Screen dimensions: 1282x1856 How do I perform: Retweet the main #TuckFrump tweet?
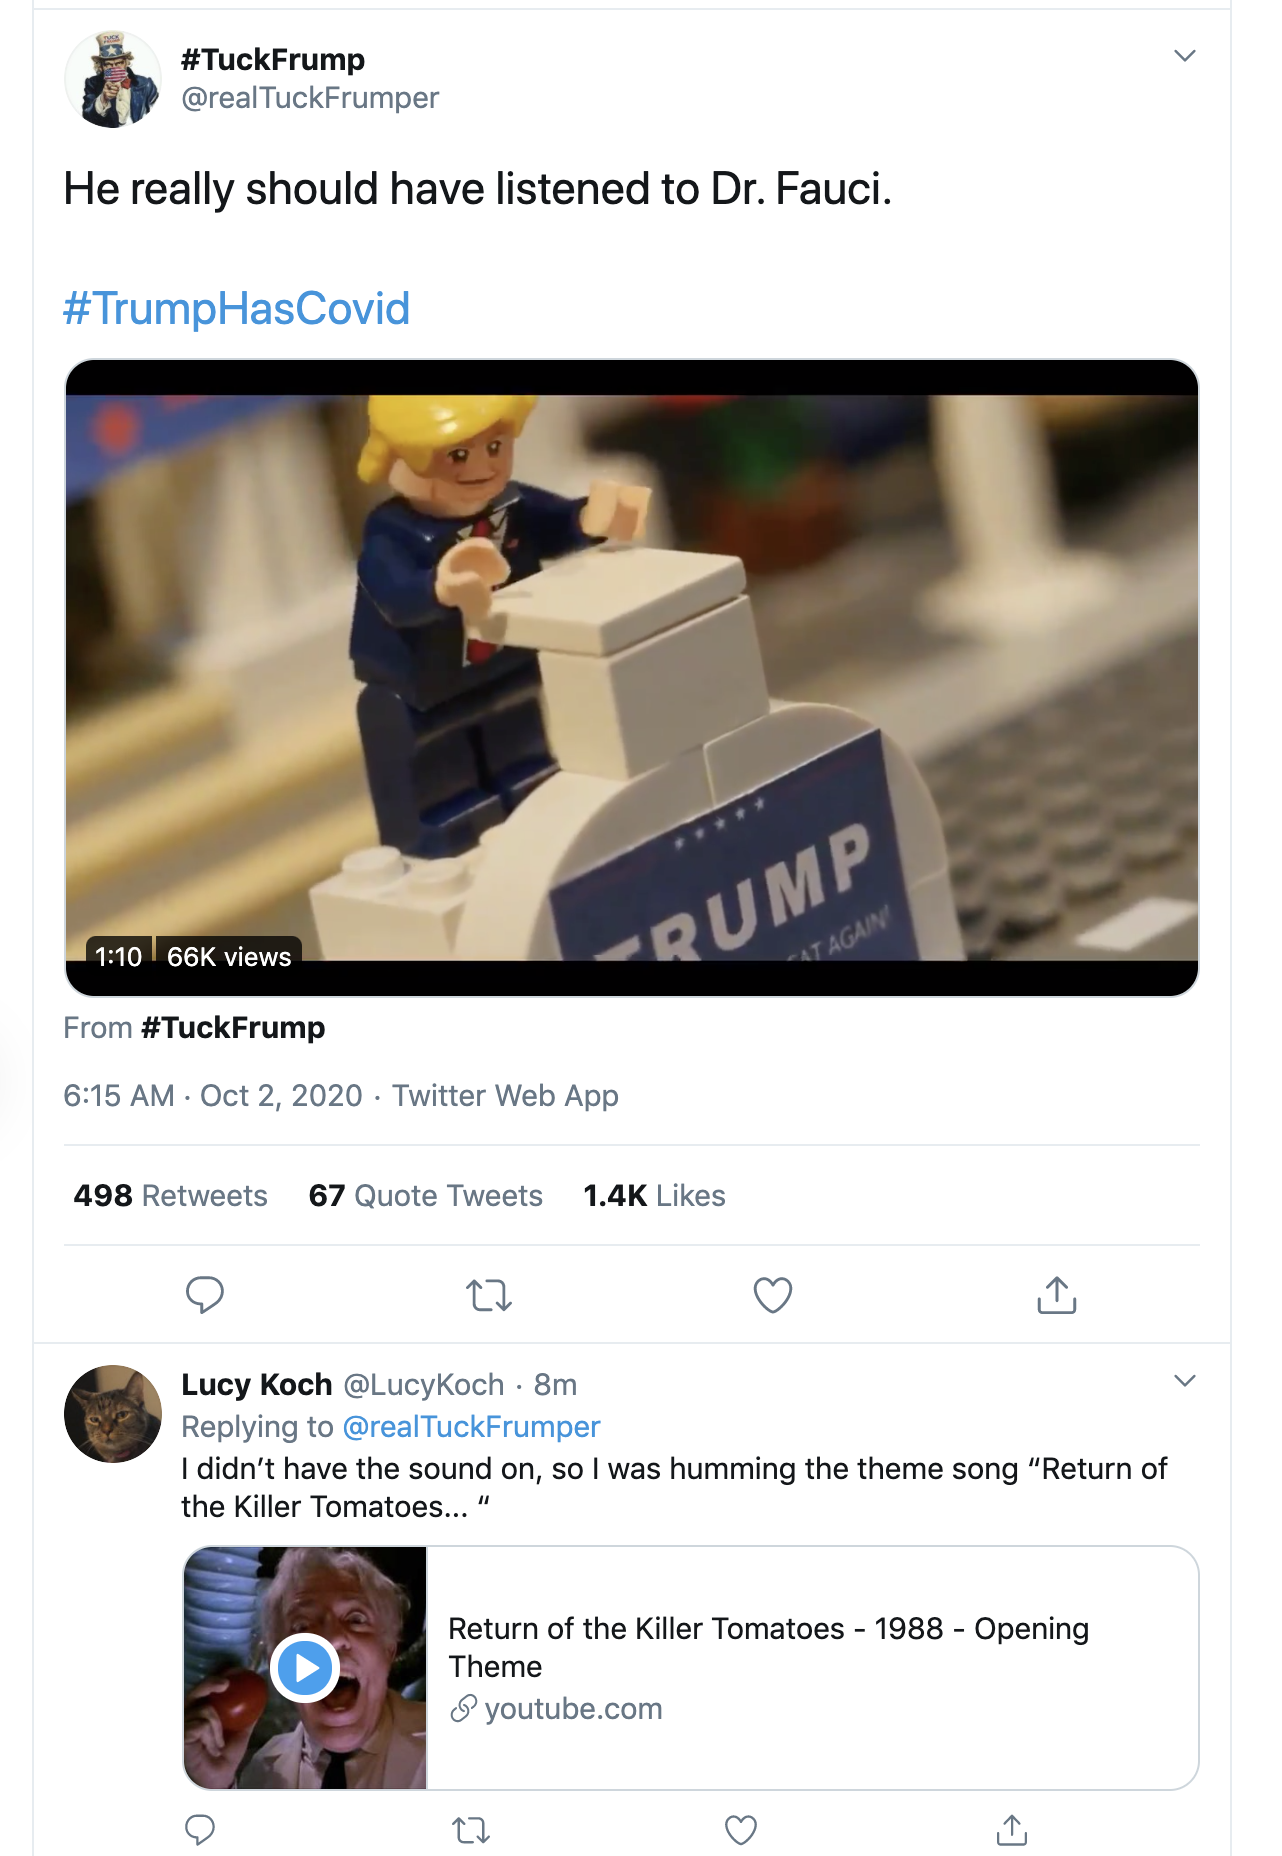pos(489,1295)
